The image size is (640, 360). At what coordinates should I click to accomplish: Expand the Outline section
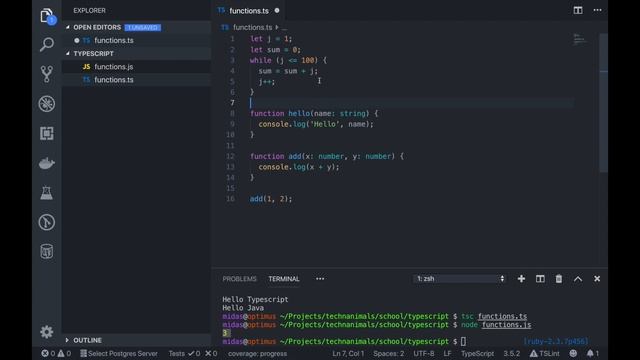pyautogui.click(x=68, y=340)
